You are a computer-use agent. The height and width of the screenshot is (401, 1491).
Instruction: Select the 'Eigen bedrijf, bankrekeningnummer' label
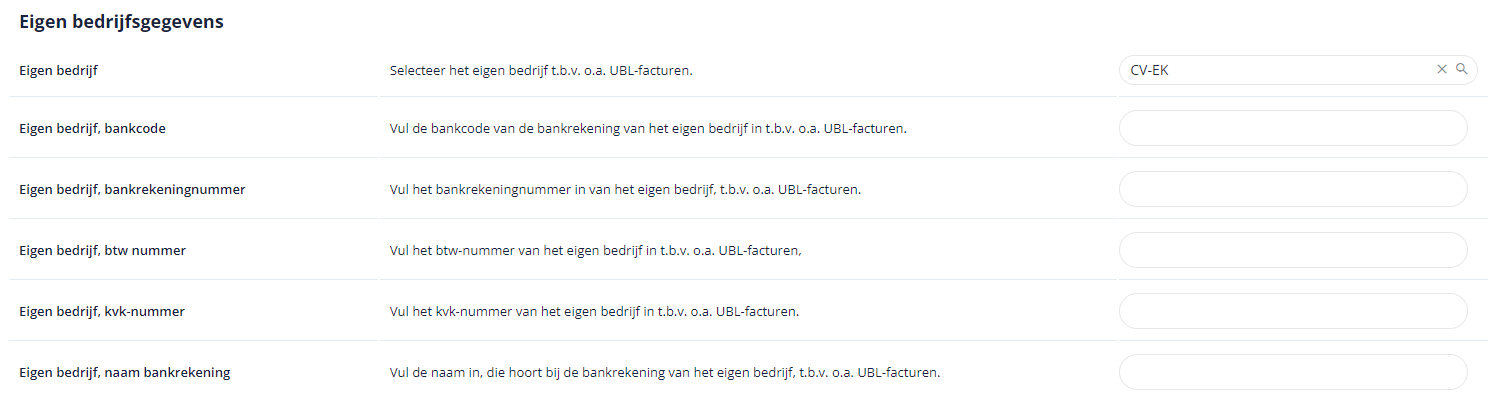pyautogui.click(x=132, y=189)
